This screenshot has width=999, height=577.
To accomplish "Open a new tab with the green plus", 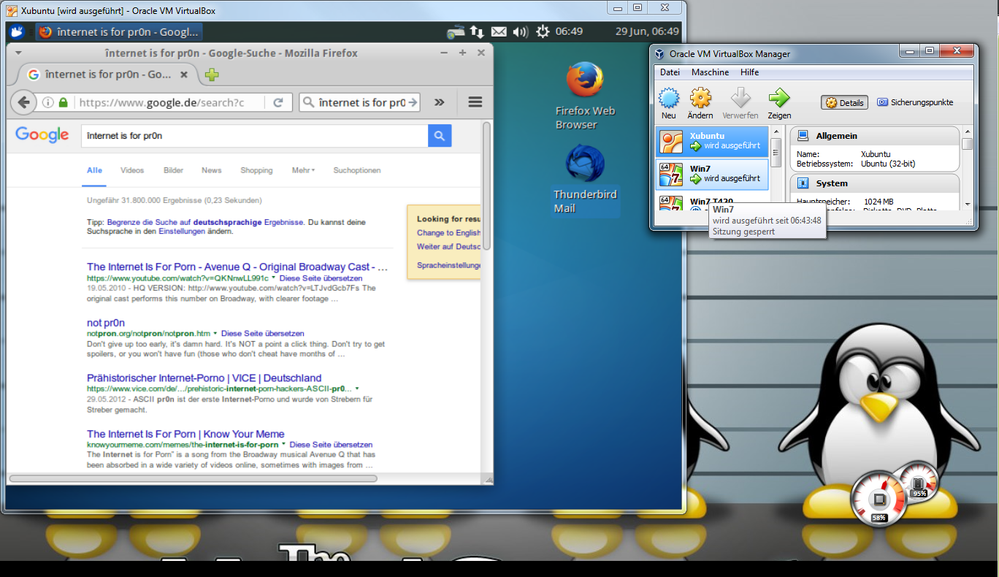I will [212, 75].
